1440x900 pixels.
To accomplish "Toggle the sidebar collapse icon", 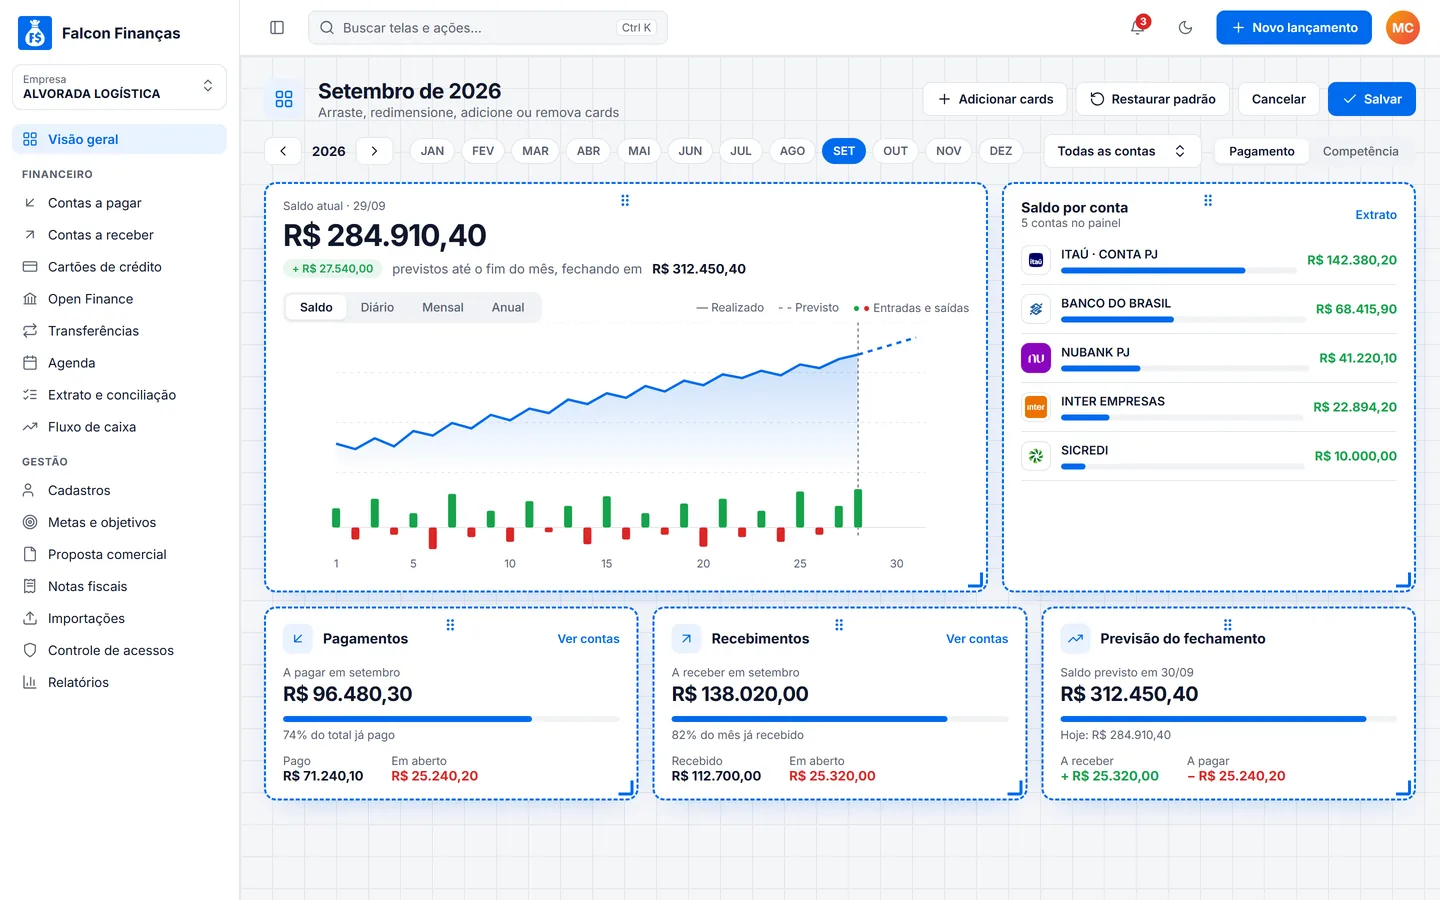I will coord(277,28).
